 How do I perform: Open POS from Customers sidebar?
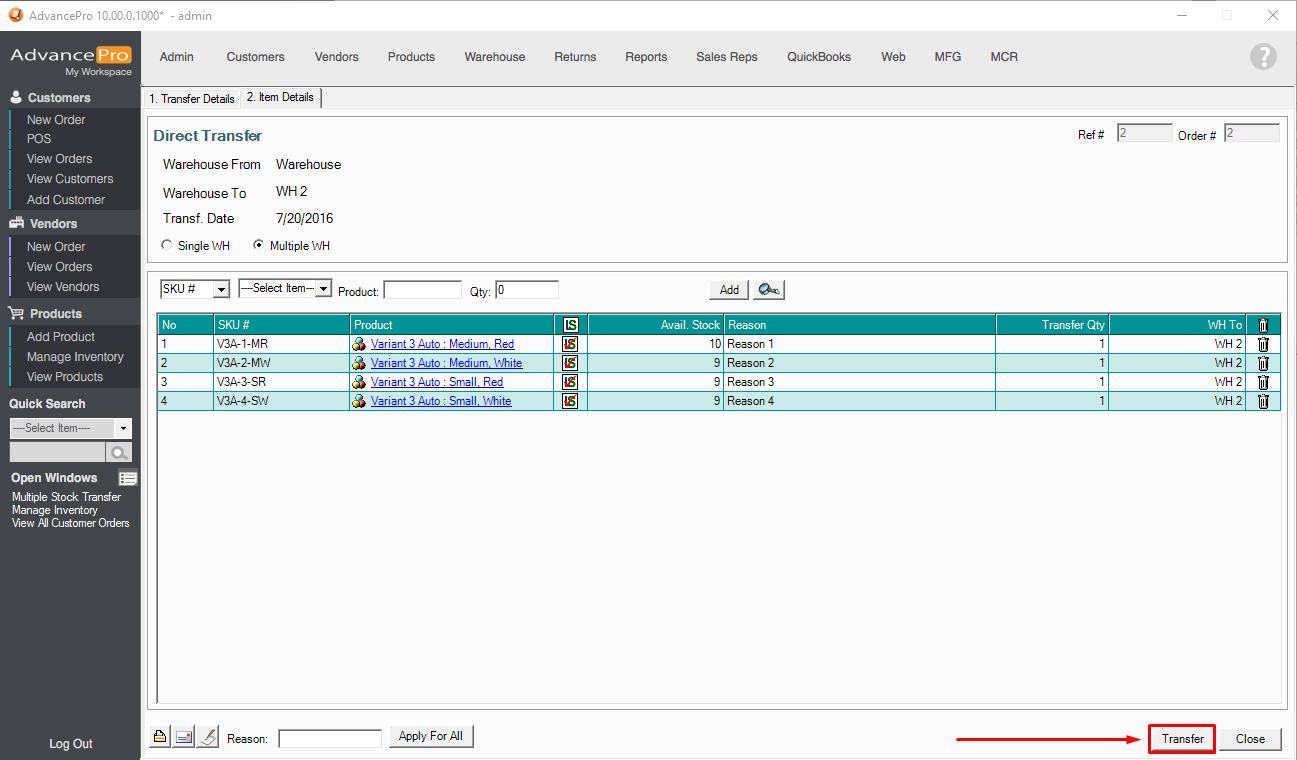tap(39, 139)
